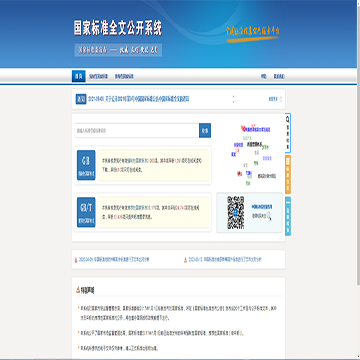360x360 pixels.
Task: Select the white search side tab with magnifier
Action: tap(288, 133)
